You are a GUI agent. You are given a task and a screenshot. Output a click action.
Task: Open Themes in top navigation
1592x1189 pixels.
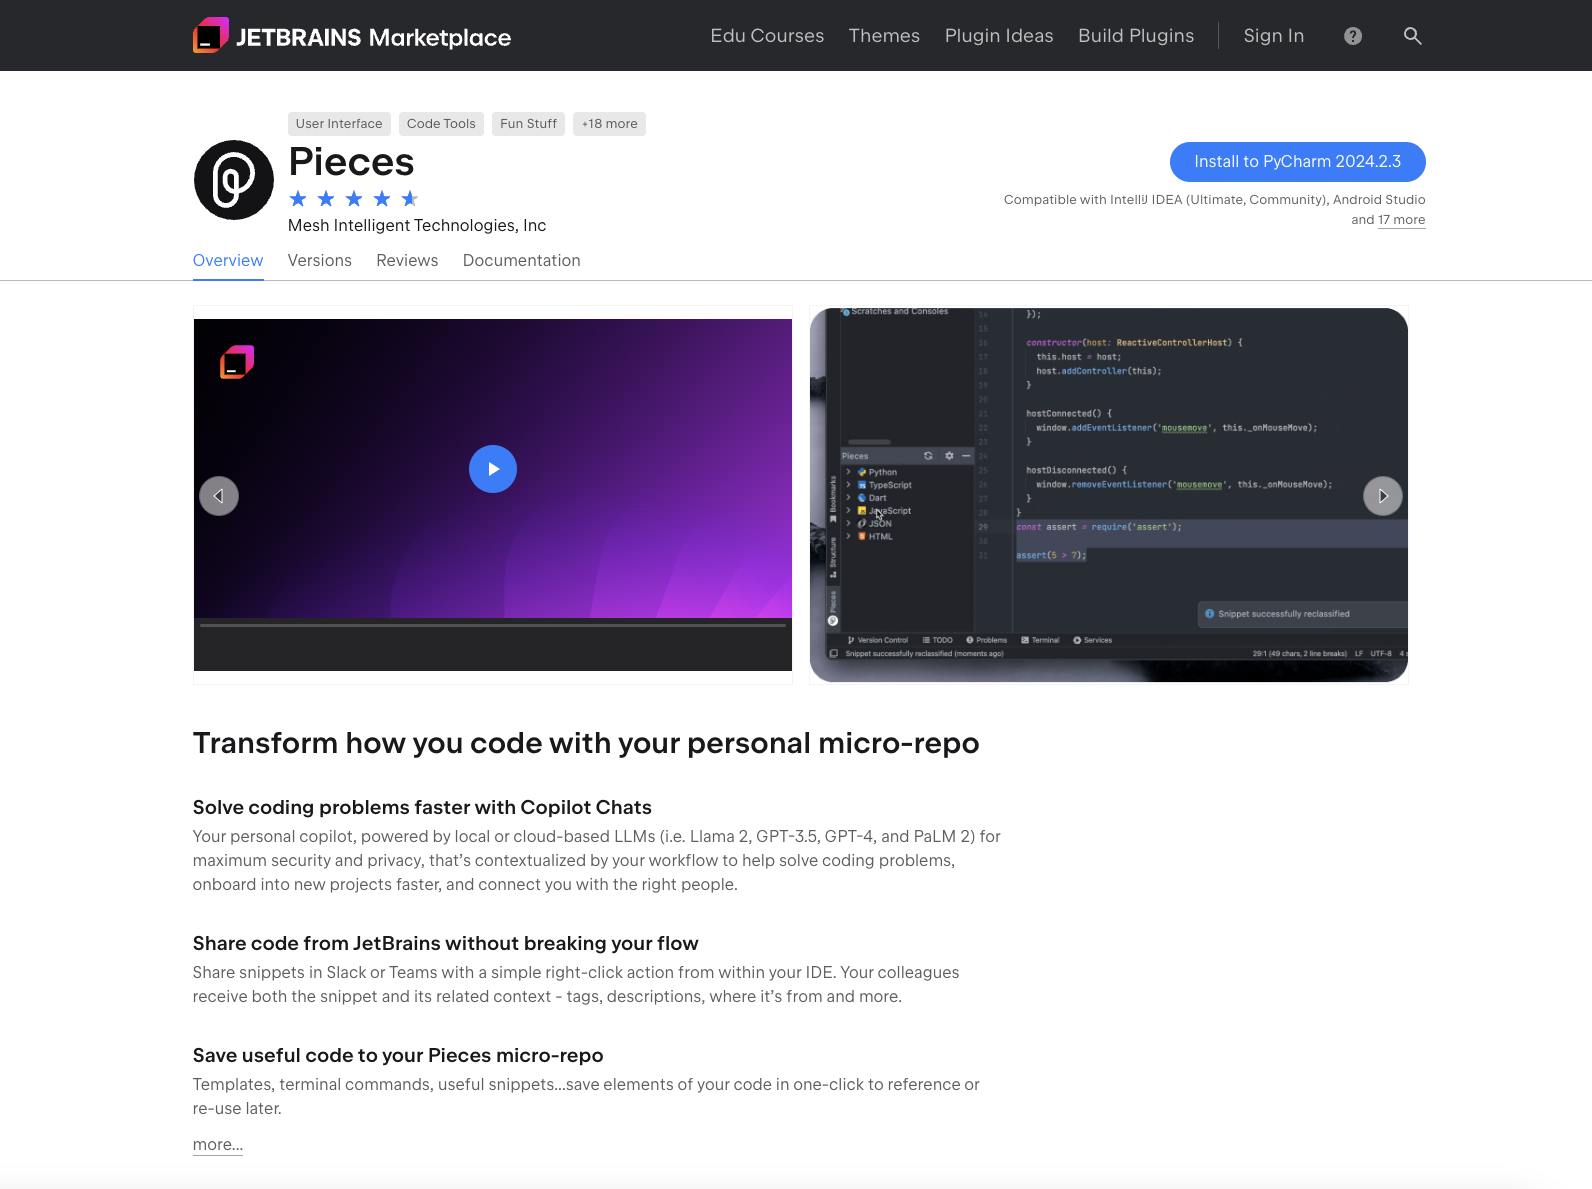point(884,36)
